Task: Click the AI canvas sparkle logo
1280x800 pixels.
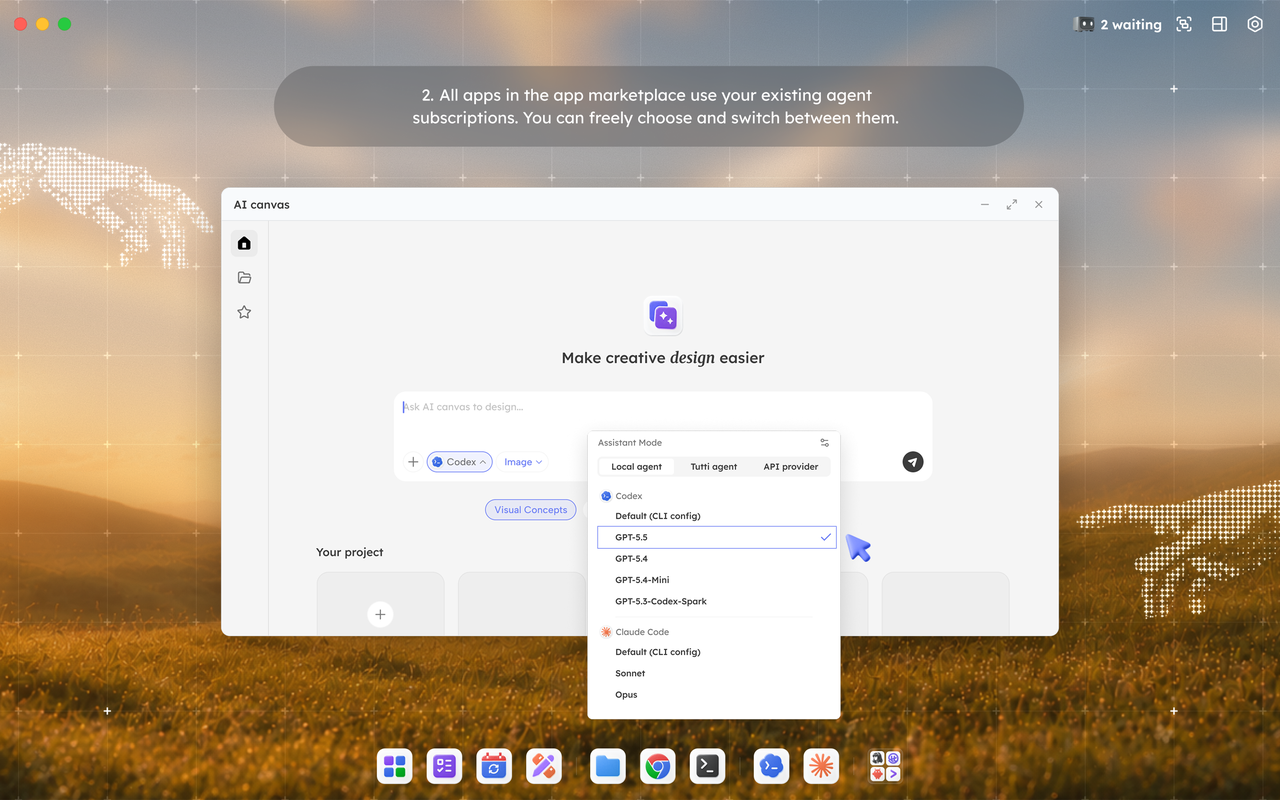Action: [663, 315]
